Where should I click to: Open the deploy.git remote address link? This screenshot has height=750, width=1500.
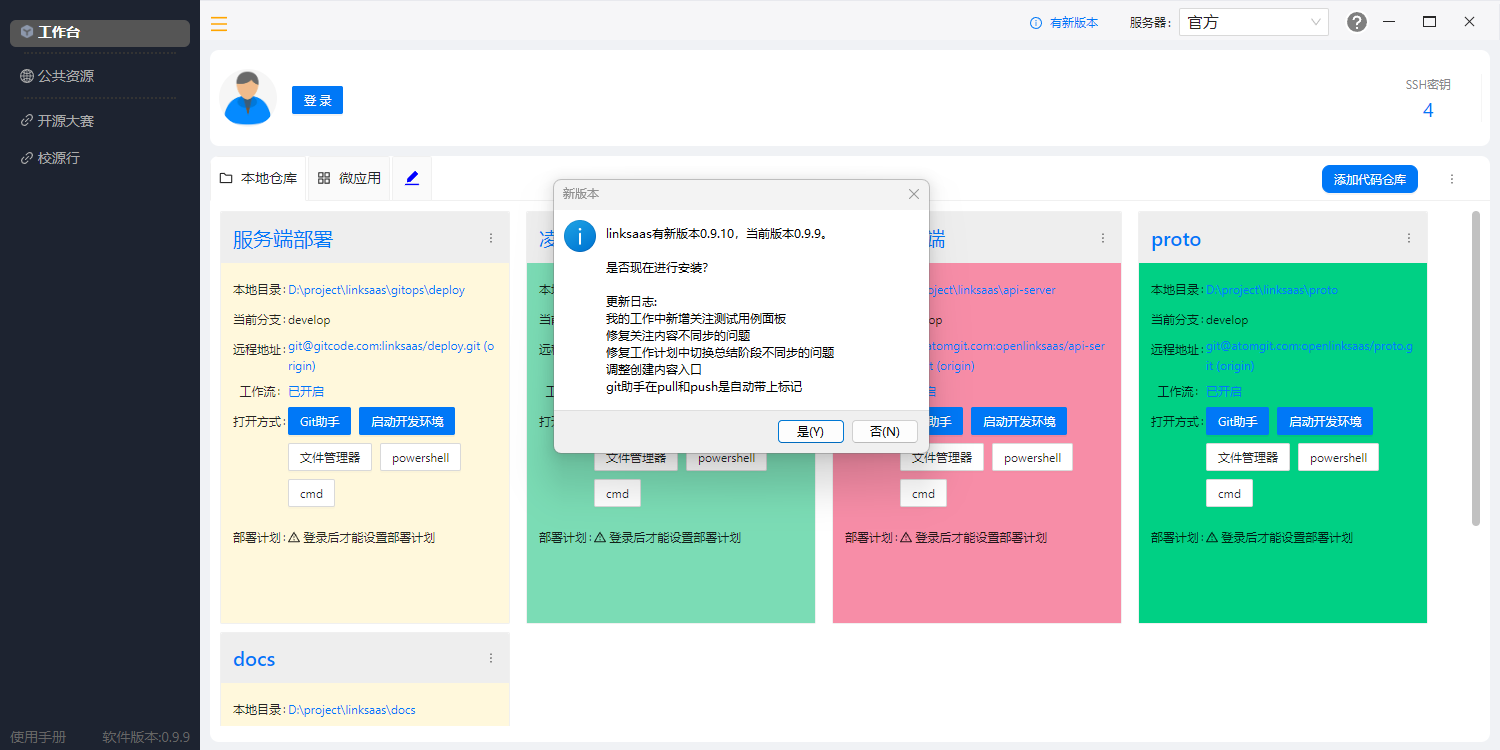point(391,356)
